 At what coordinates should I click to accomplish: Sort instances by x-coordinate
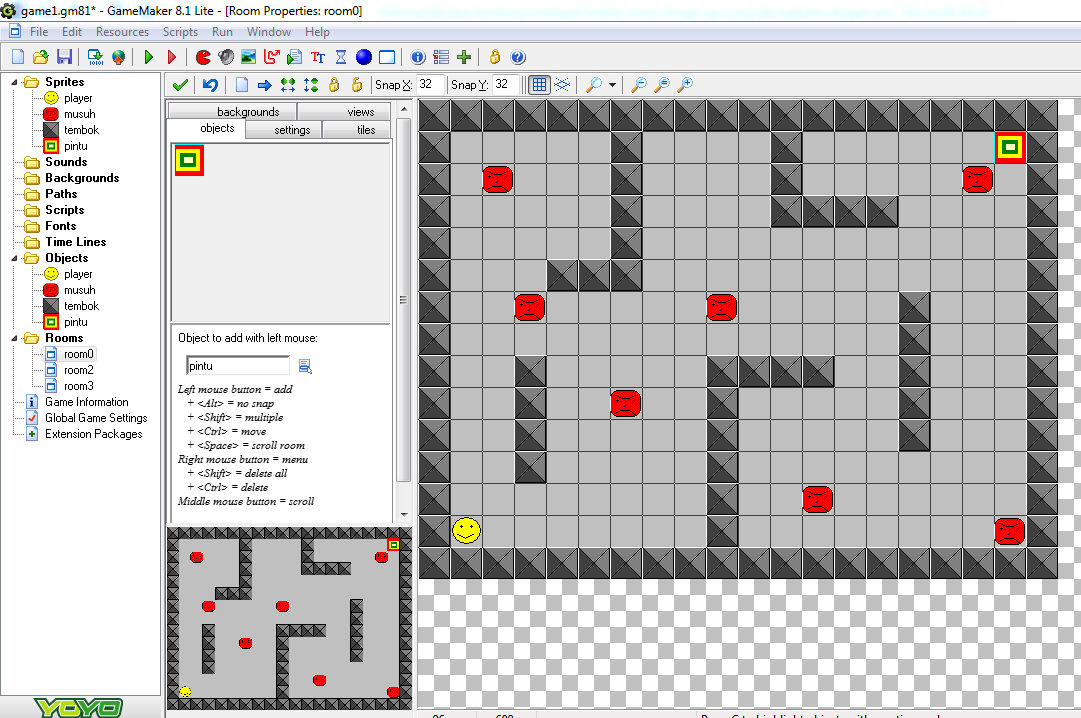288,85
